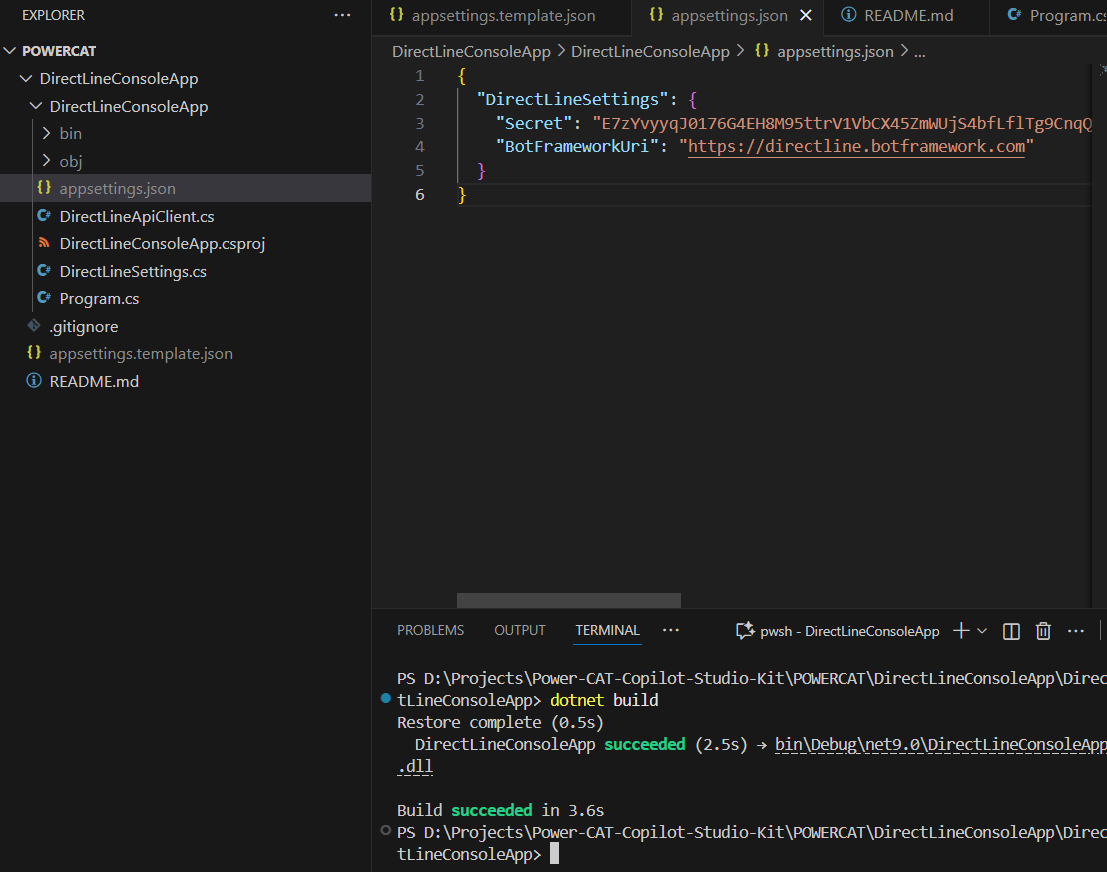Click the icon beside DirectLineConsoleApp.csproj
Viewport: 1107px width, 872px height.
[x=43, y=243]
